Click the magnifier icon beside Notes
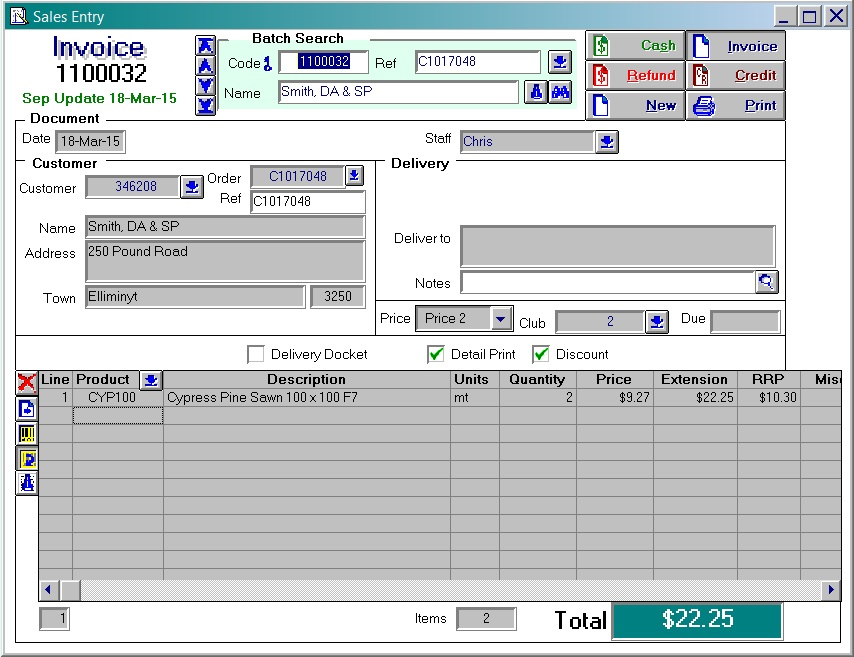The height and width of the screenshot is (657, 854). 766,282
